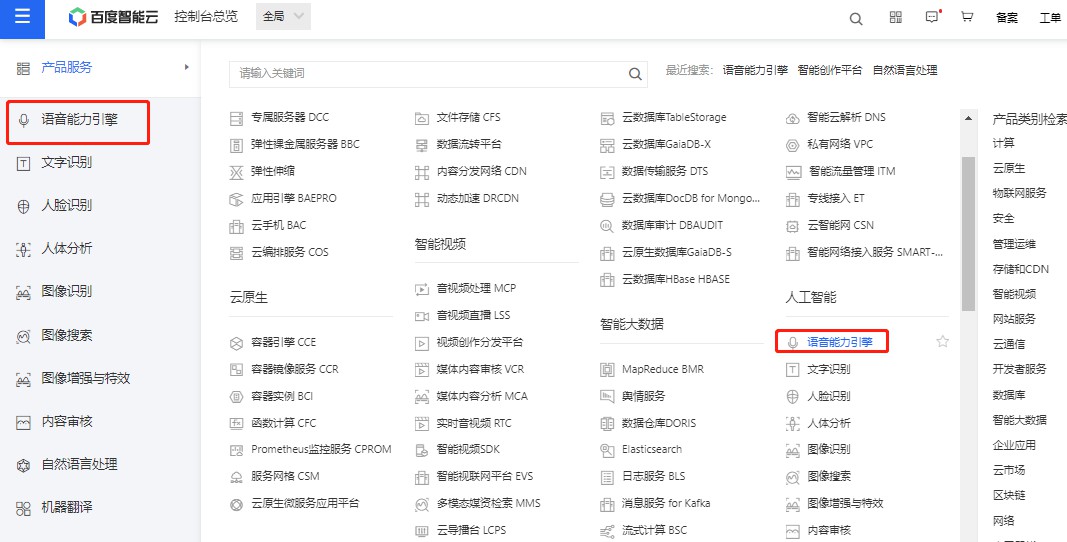Click the product list scrollbar thumb
This screenshot has width=1067, height=542.
(x=968, y=234)
